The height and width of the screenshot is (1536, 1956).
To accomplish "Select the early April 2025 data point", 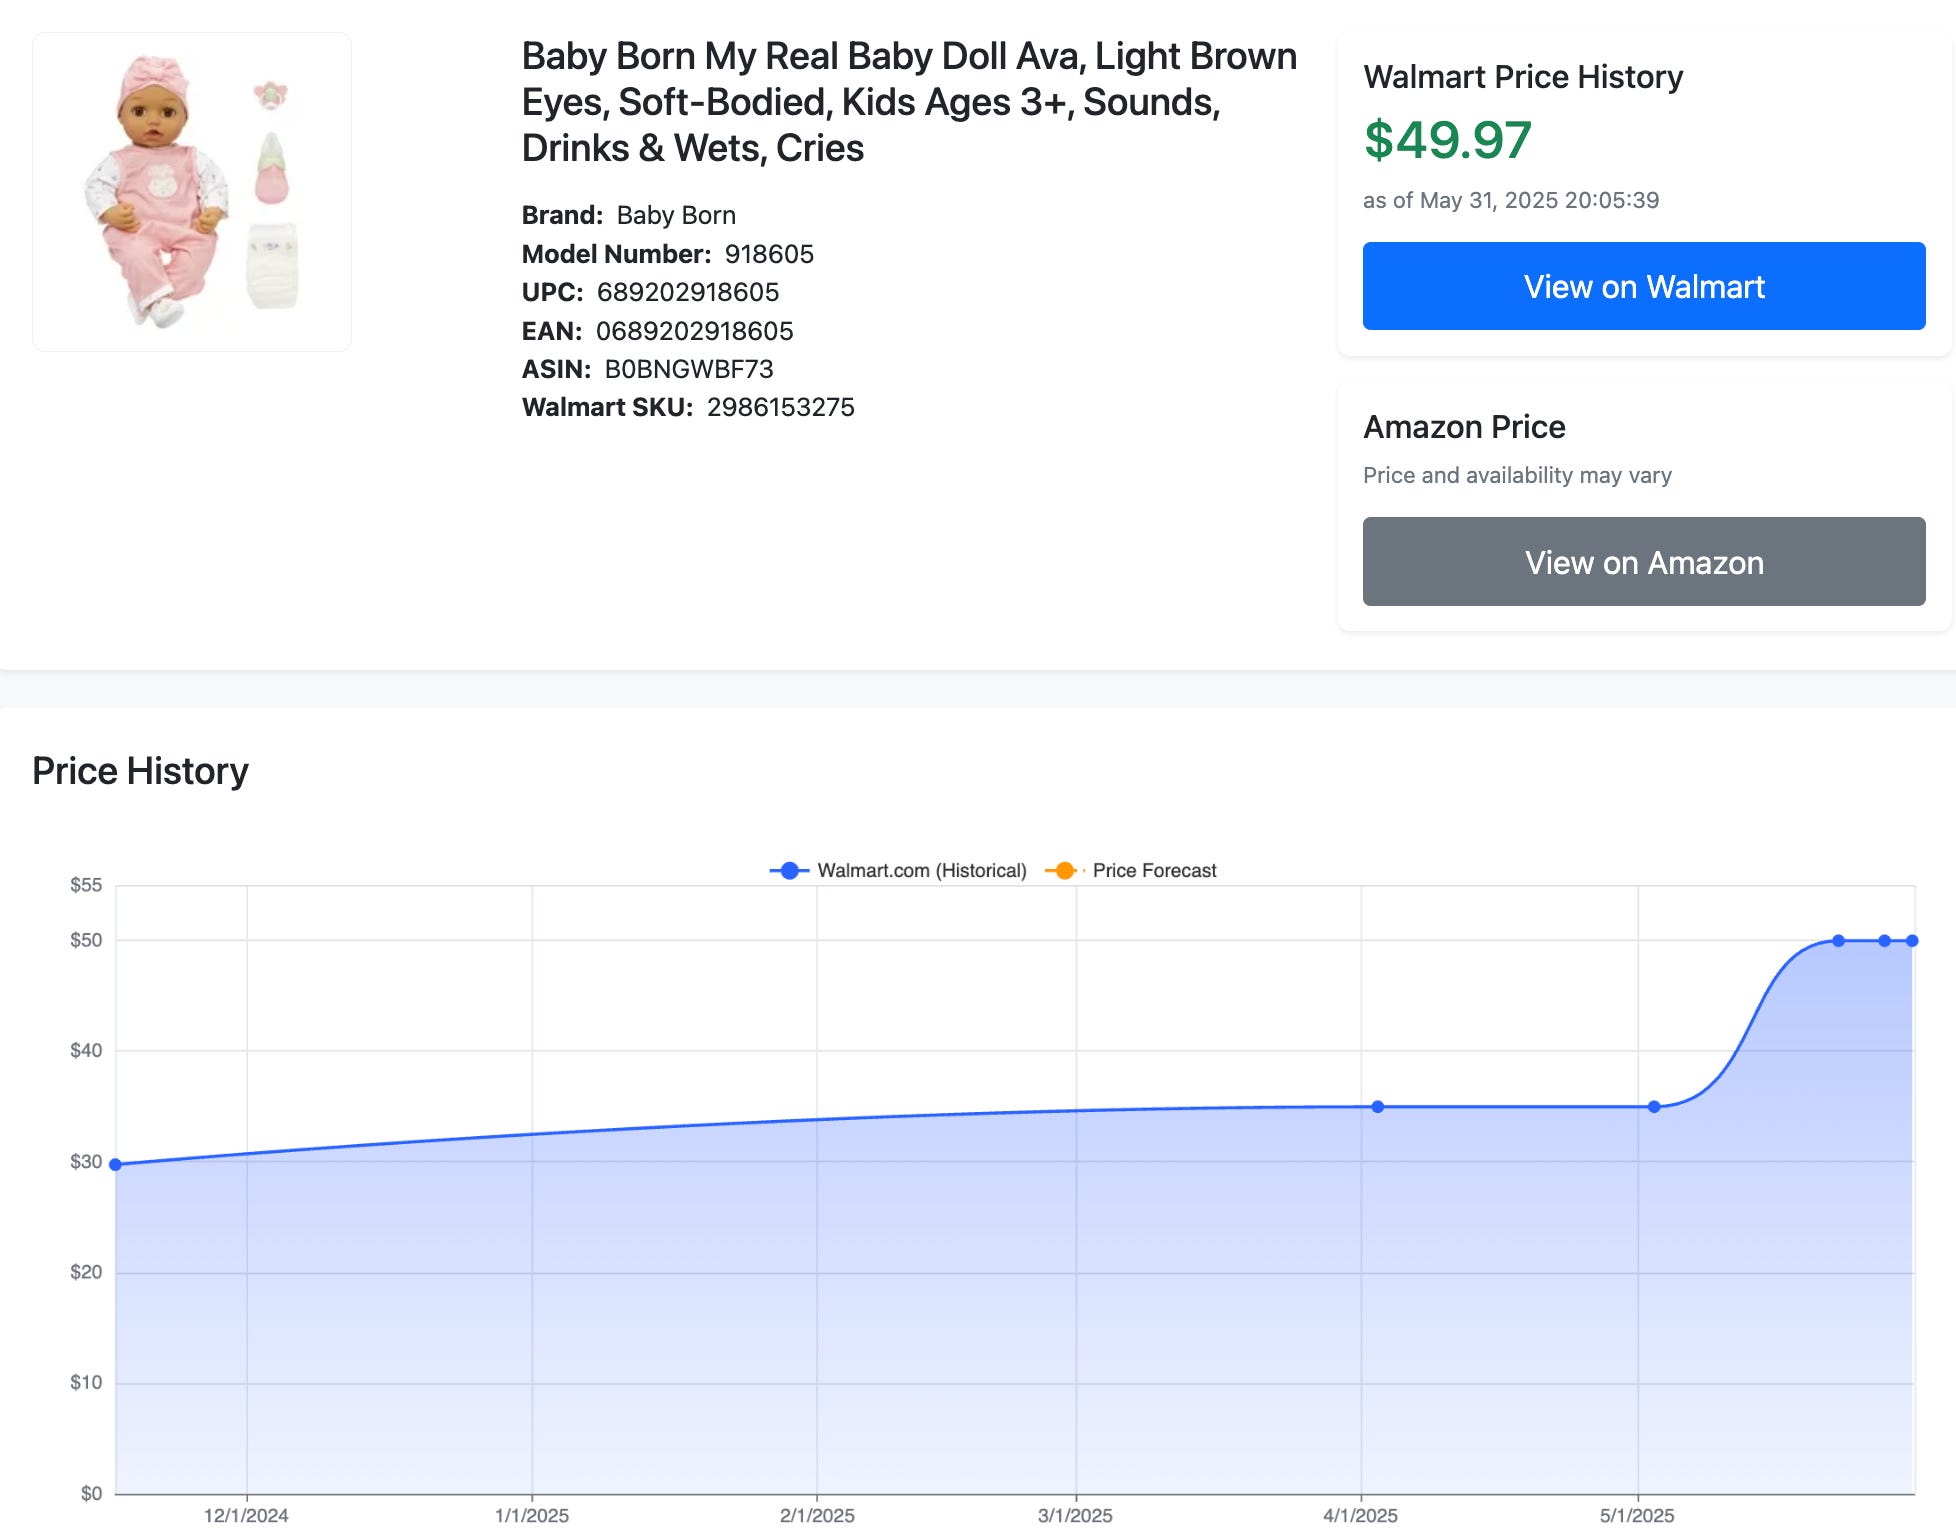I will pos(1378,1107).
